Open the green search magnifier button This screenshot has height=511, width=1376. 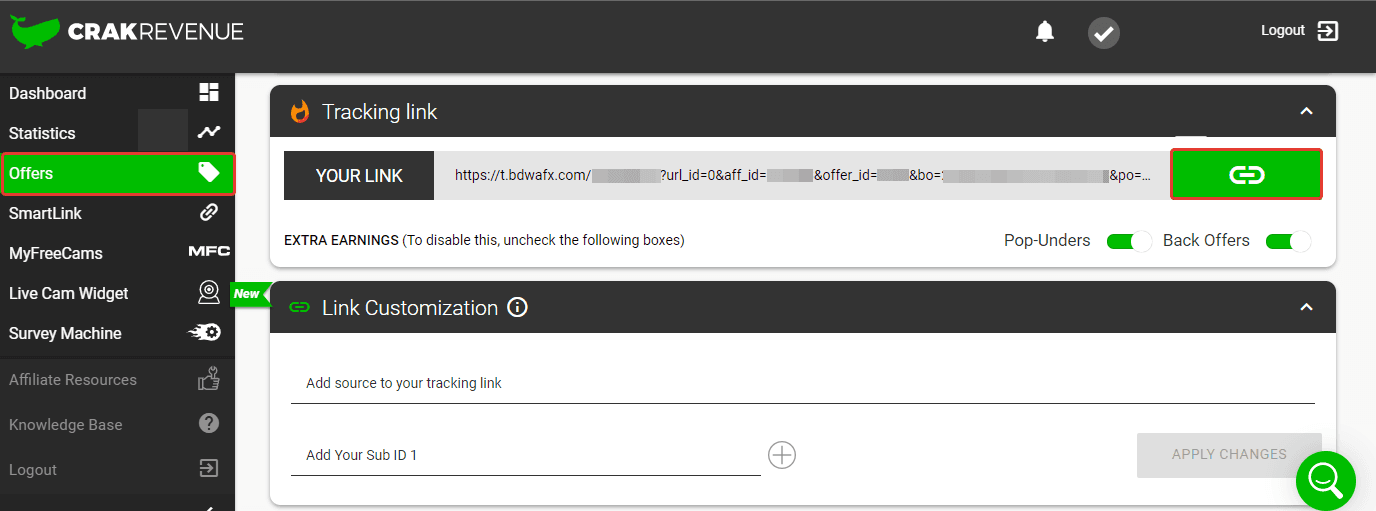[1326, 481]
